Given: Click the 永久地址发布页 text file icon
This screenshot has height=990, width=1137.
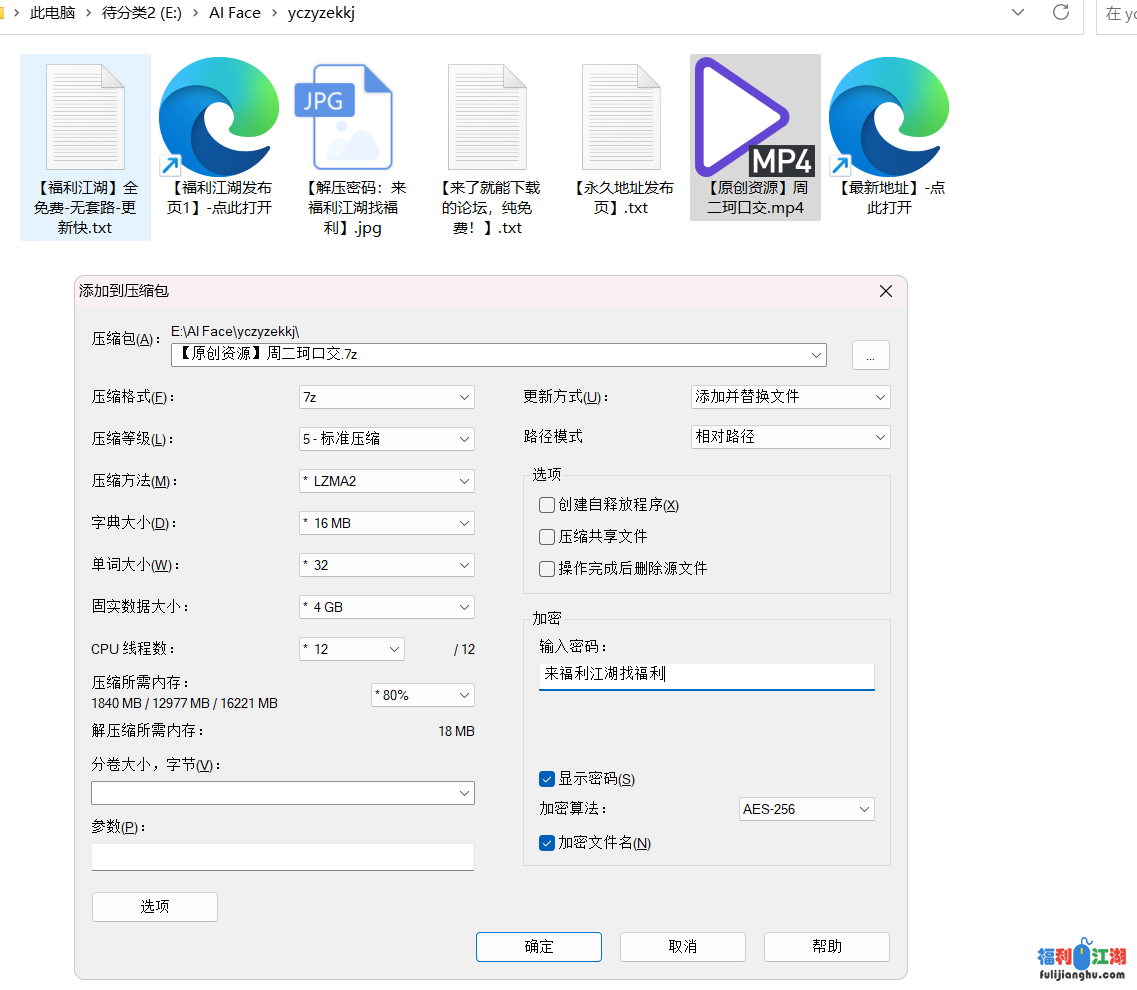Looking at the screenshot, I should pyautogui.click(x=621, y=117).
